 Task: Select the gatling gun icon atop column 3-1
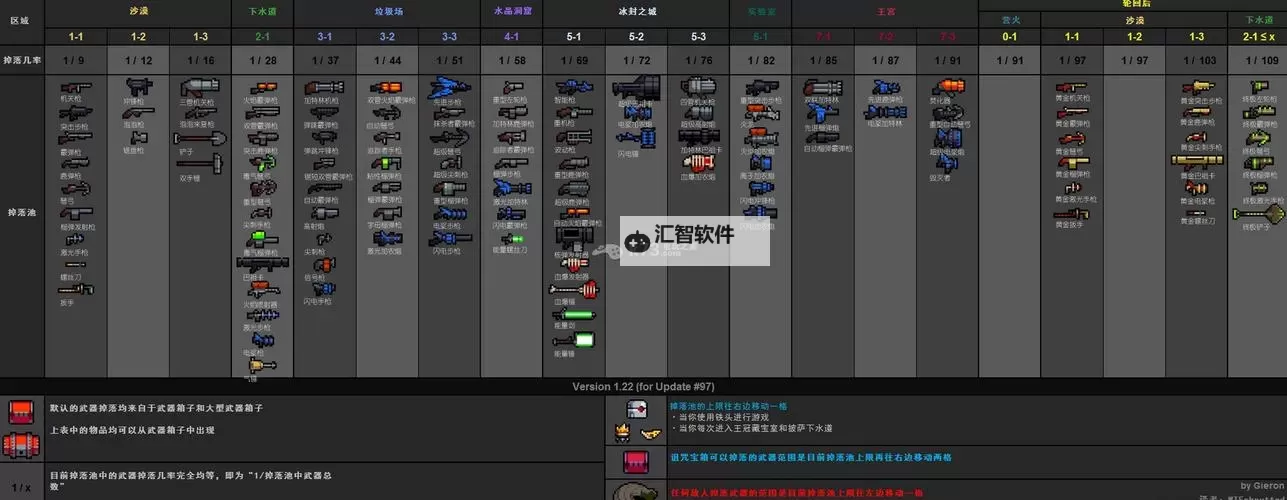[324, 88]
